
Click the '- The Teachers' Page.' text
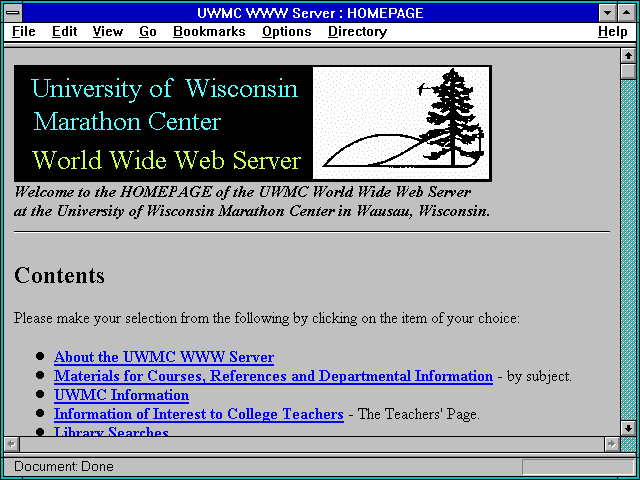pyautogui.click(x=414, y=414)
